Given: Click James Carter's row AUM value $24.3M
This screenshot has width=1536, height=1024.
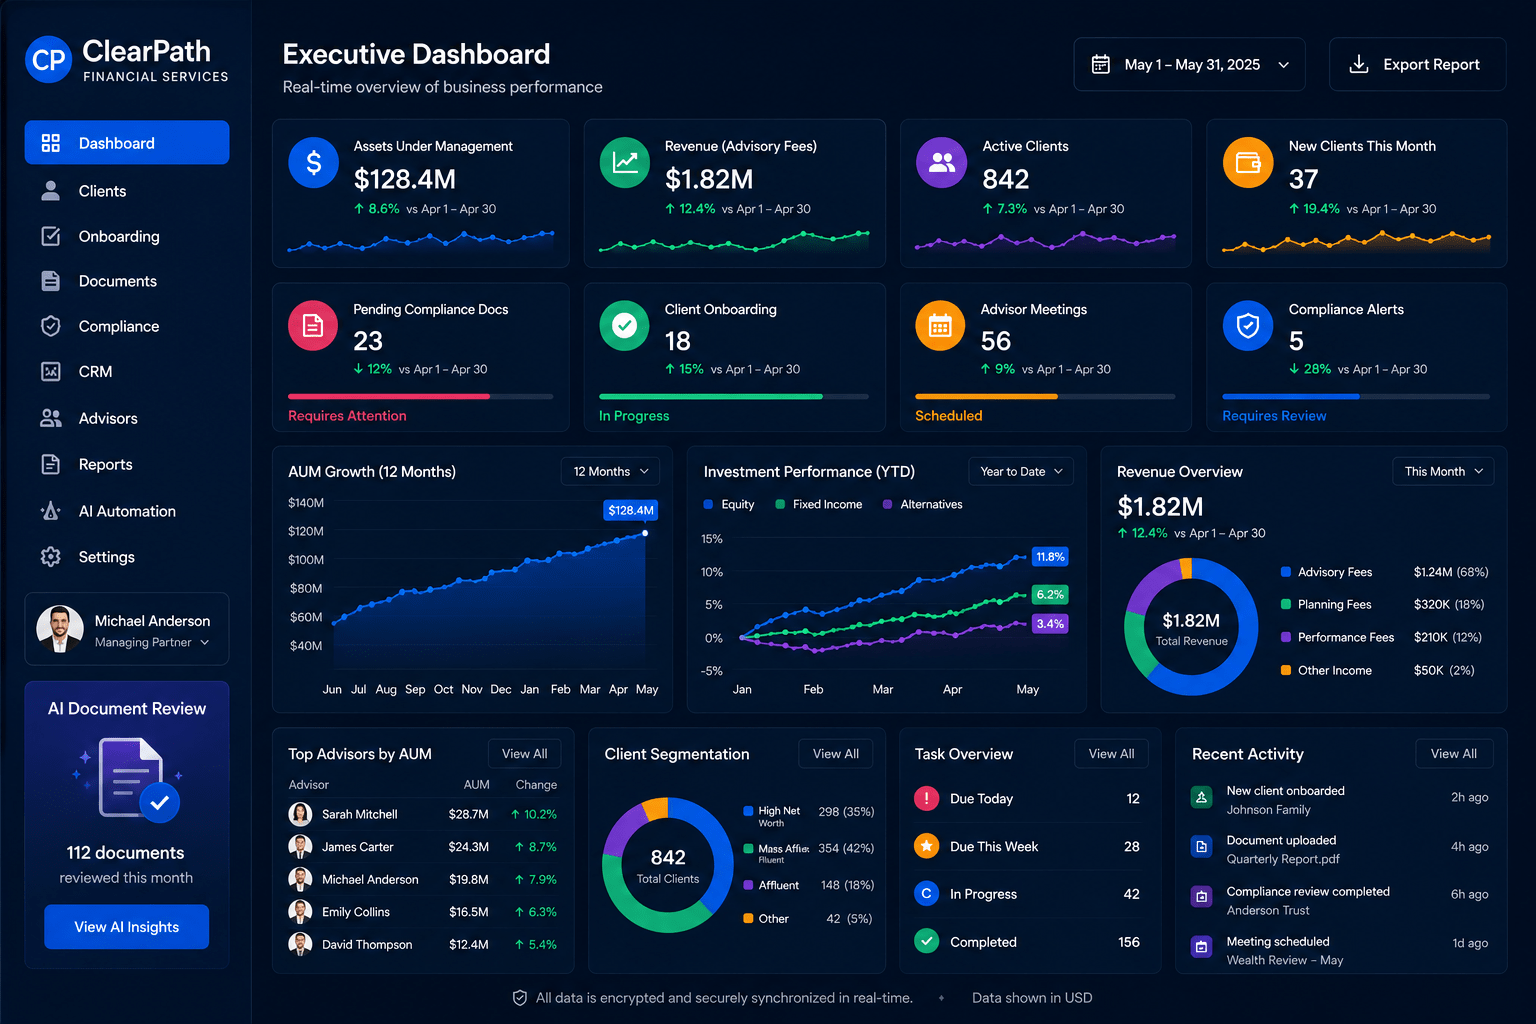Looking at the screenshot, I should [x=469, y=847].
